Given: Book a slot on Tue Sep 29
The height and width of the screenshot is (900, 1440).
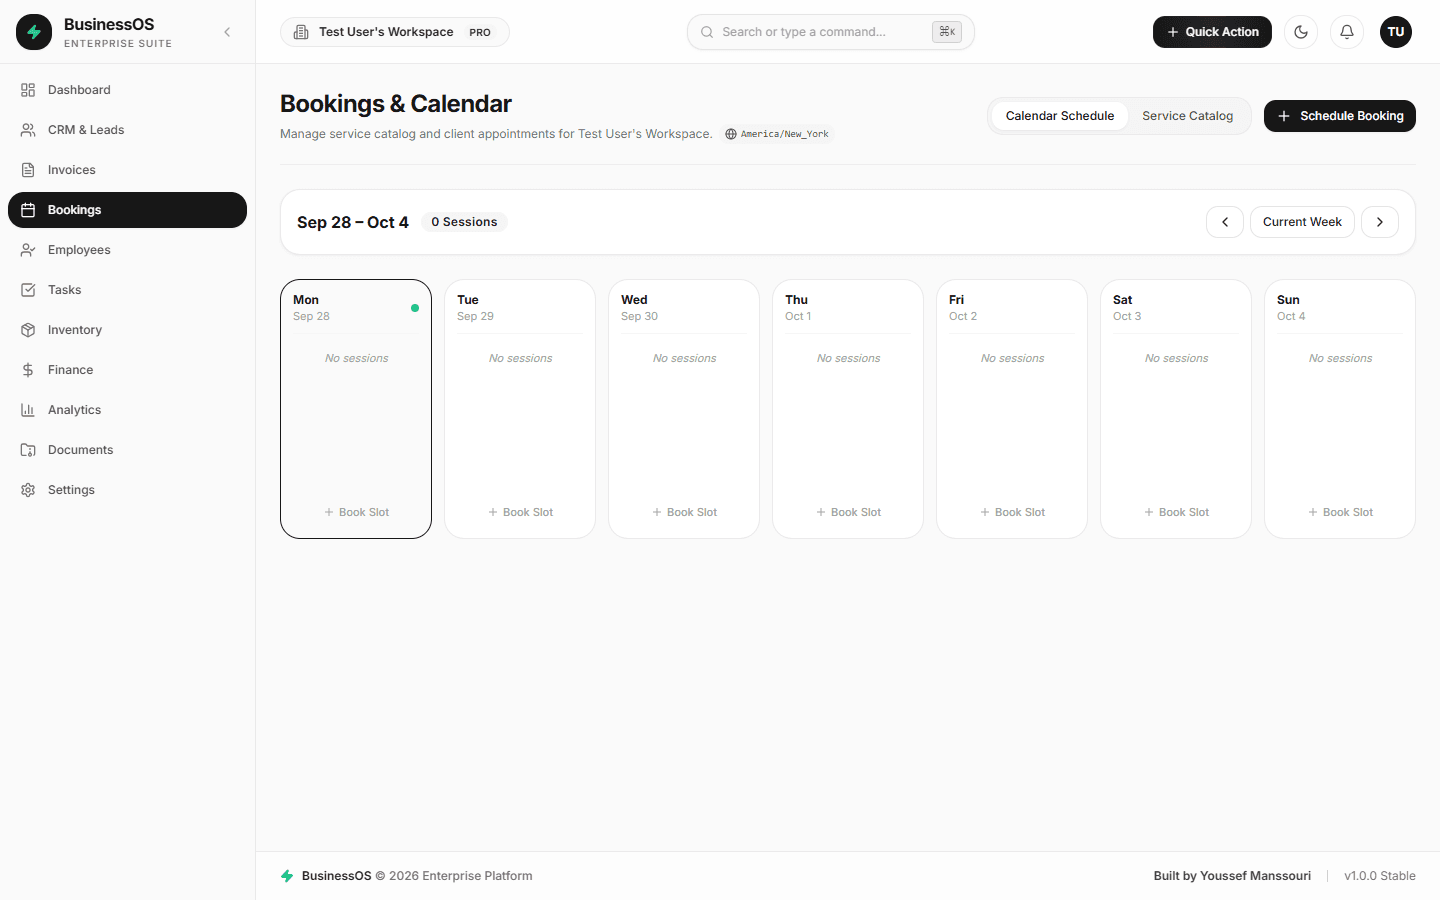Looking at the screenshot, I should [x=520, y=512].
